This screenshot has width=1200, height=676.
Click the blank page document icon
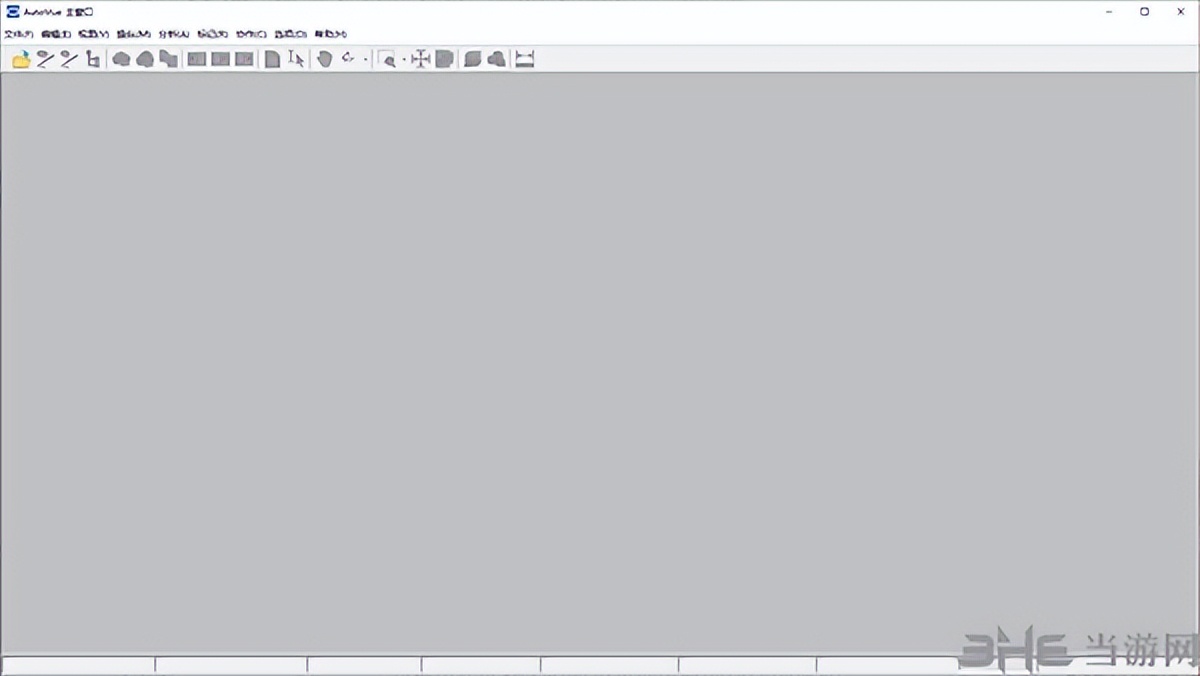[x=272, y=59]
